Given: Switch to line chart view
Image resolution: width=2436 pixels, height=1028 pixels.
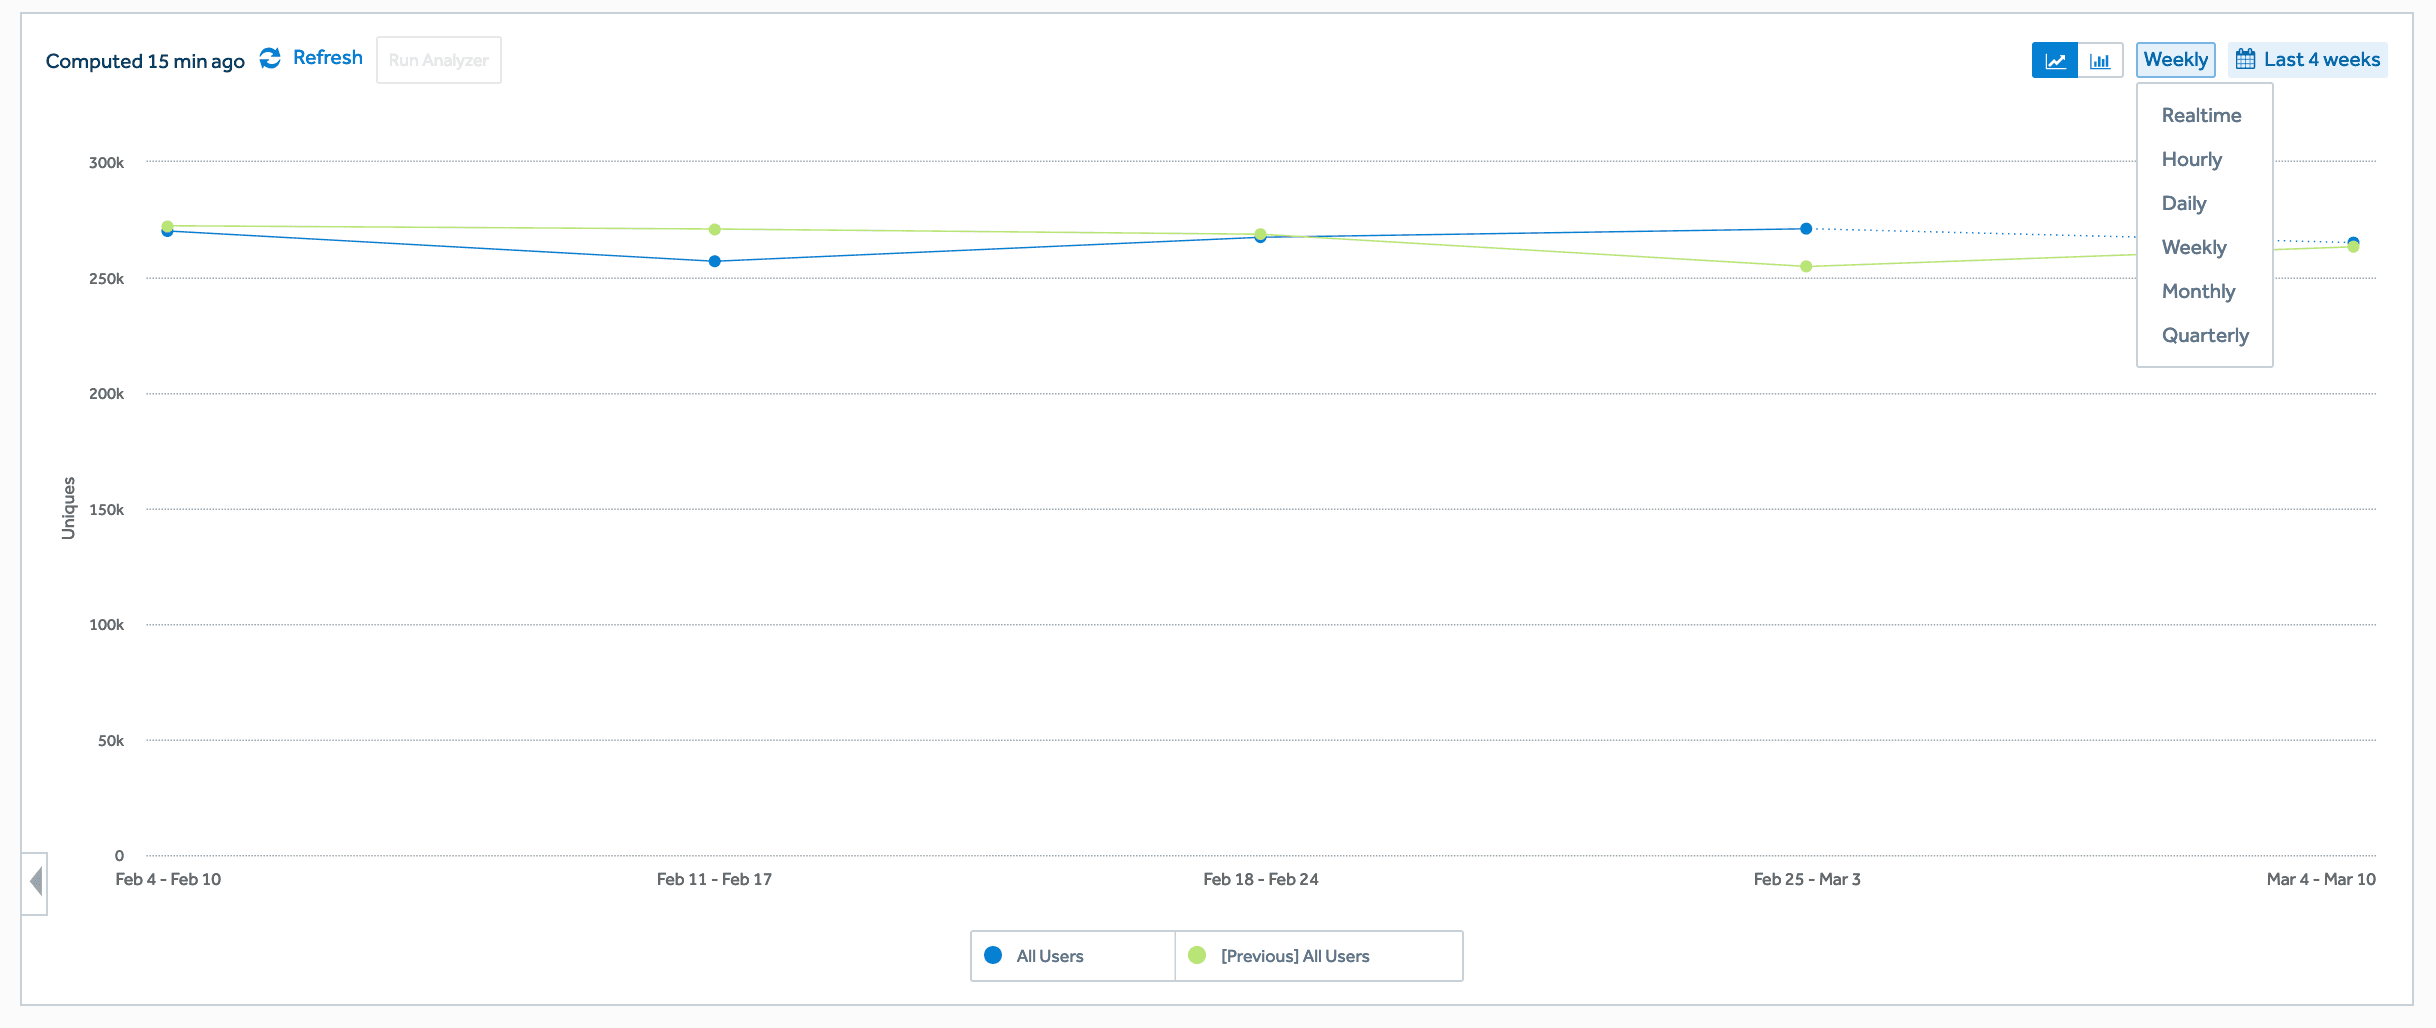Looking at the screenshot, I should pos(2055,60).
